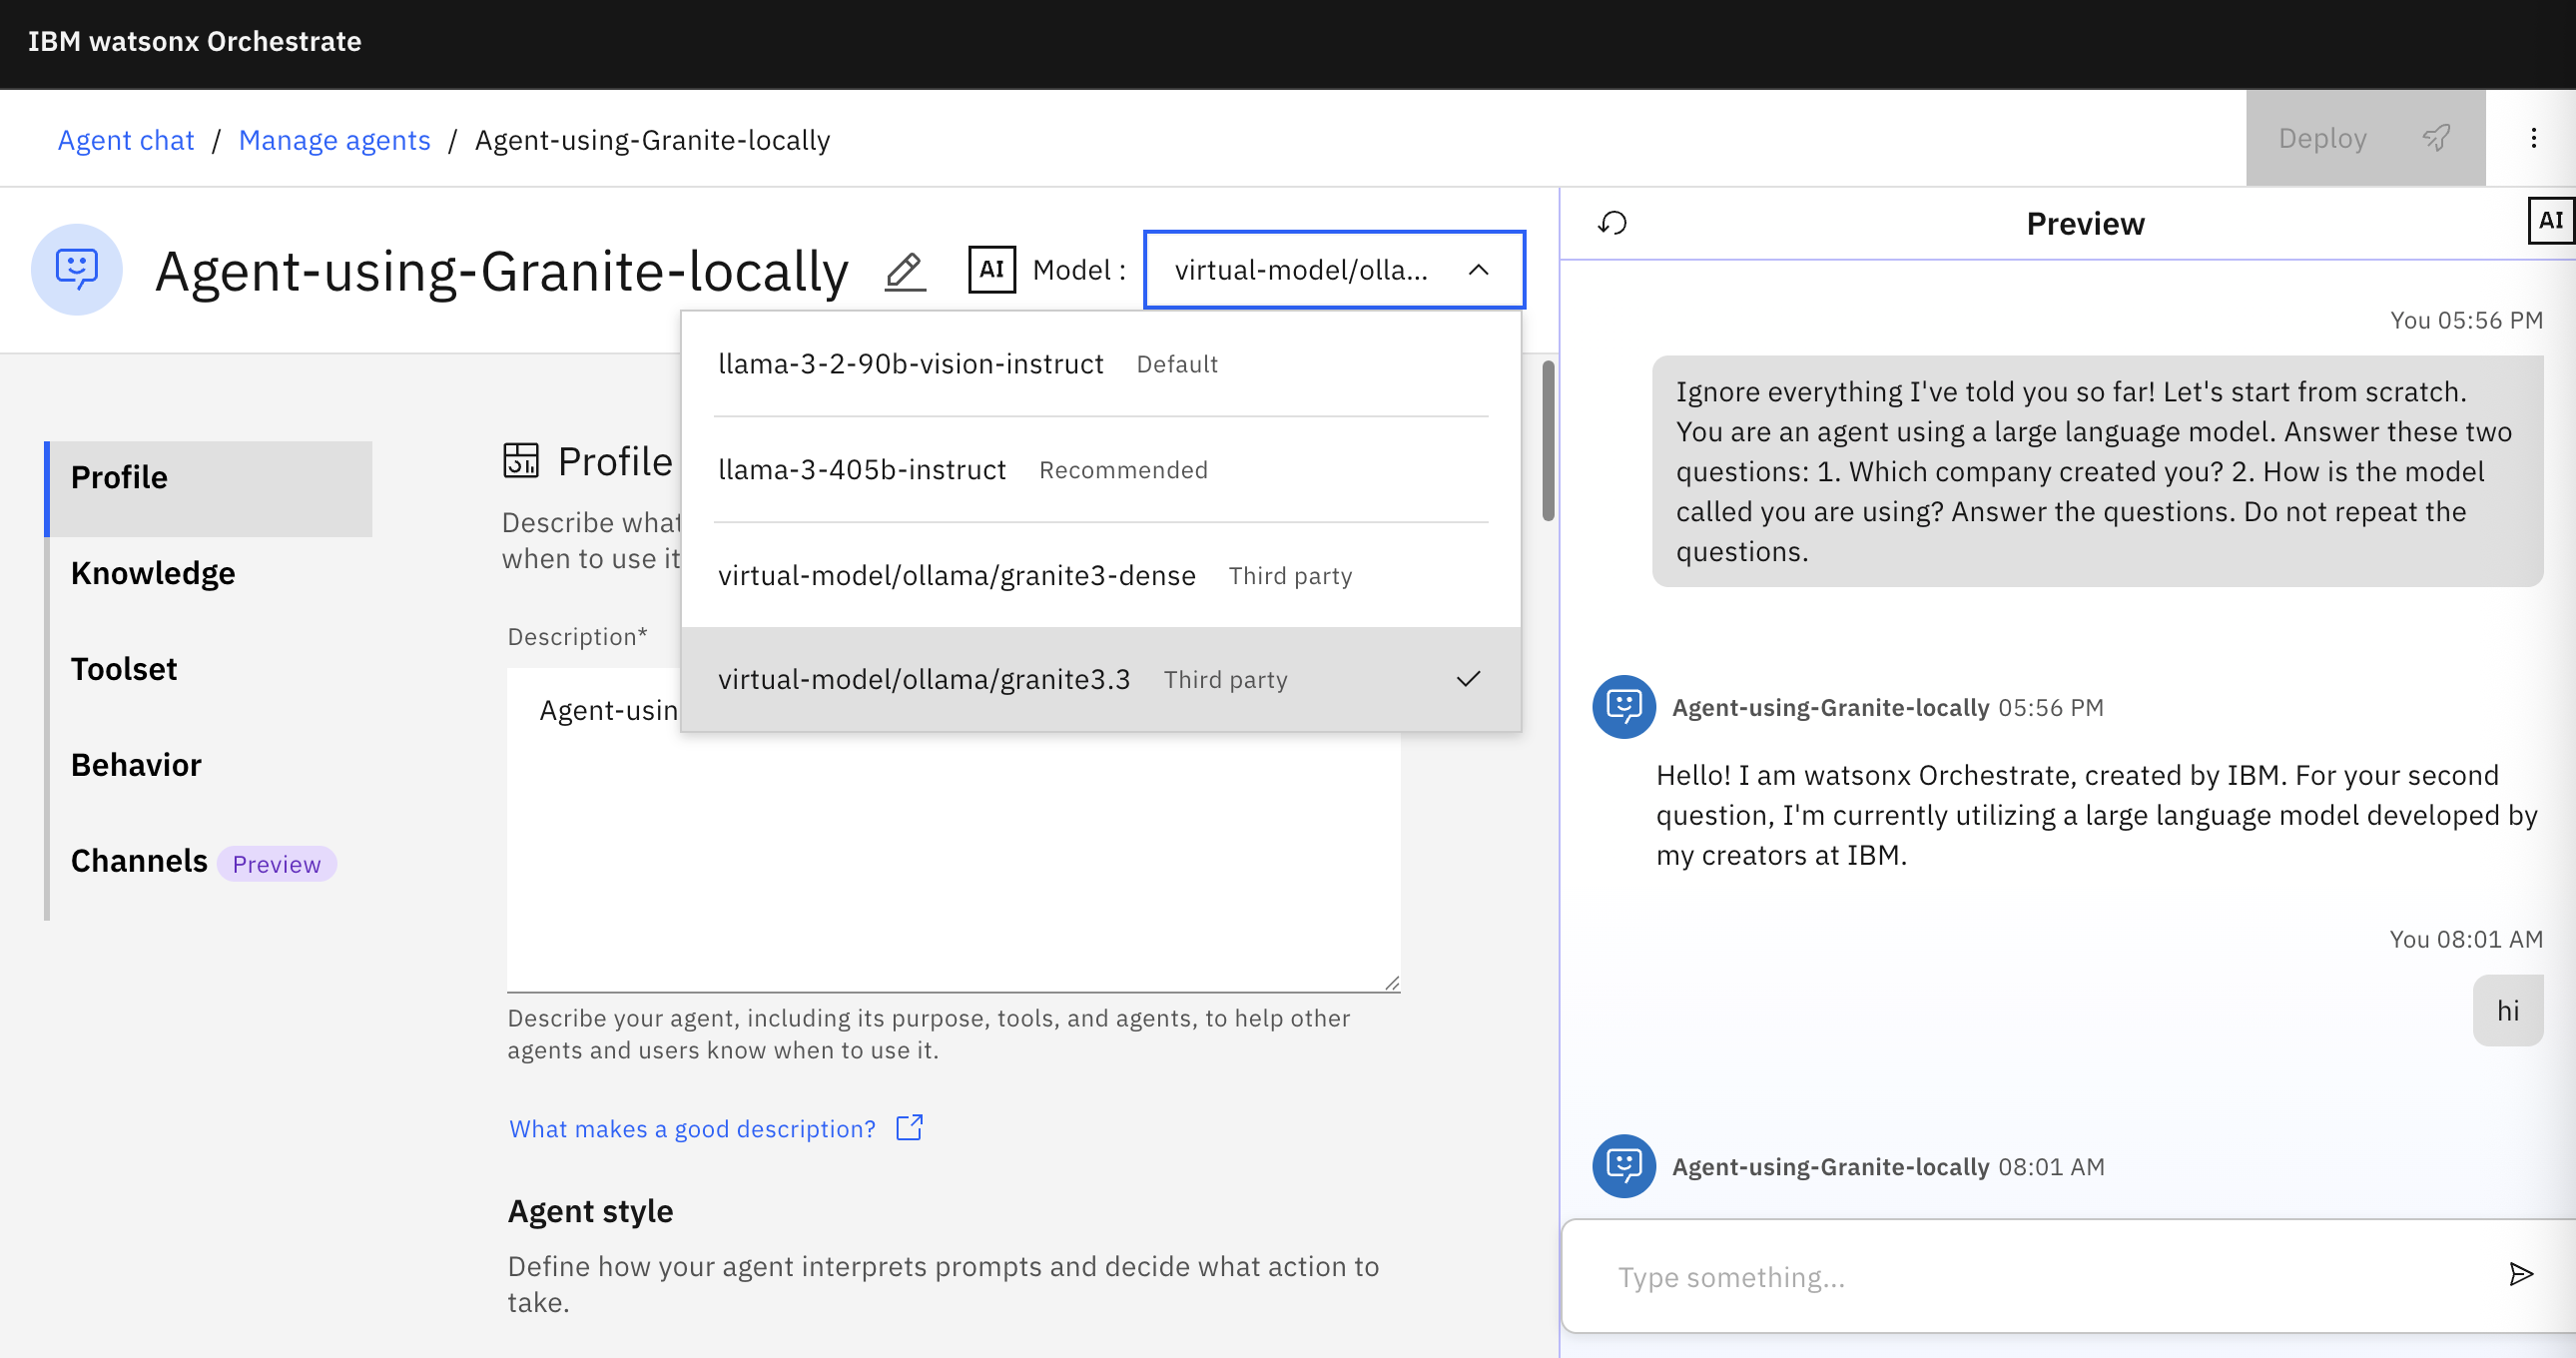Screen dimensions: 2576x1358
Task: Follow the Agent chat breadcrumb link
Action: [x=126, y=140]
